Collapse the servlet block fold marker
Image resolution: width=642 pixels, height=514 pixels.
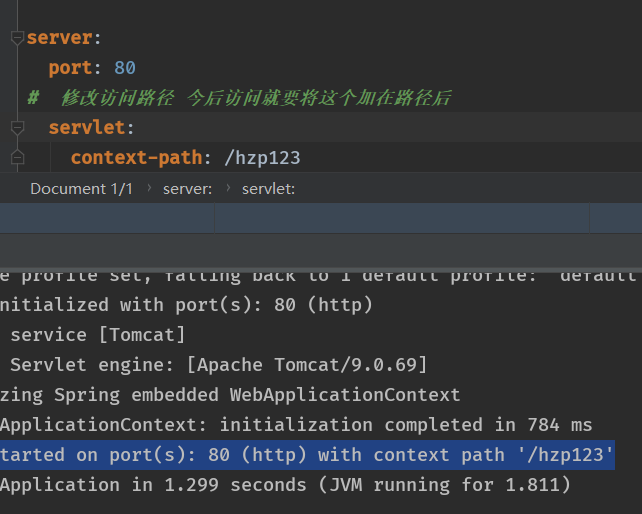(16, 128)
